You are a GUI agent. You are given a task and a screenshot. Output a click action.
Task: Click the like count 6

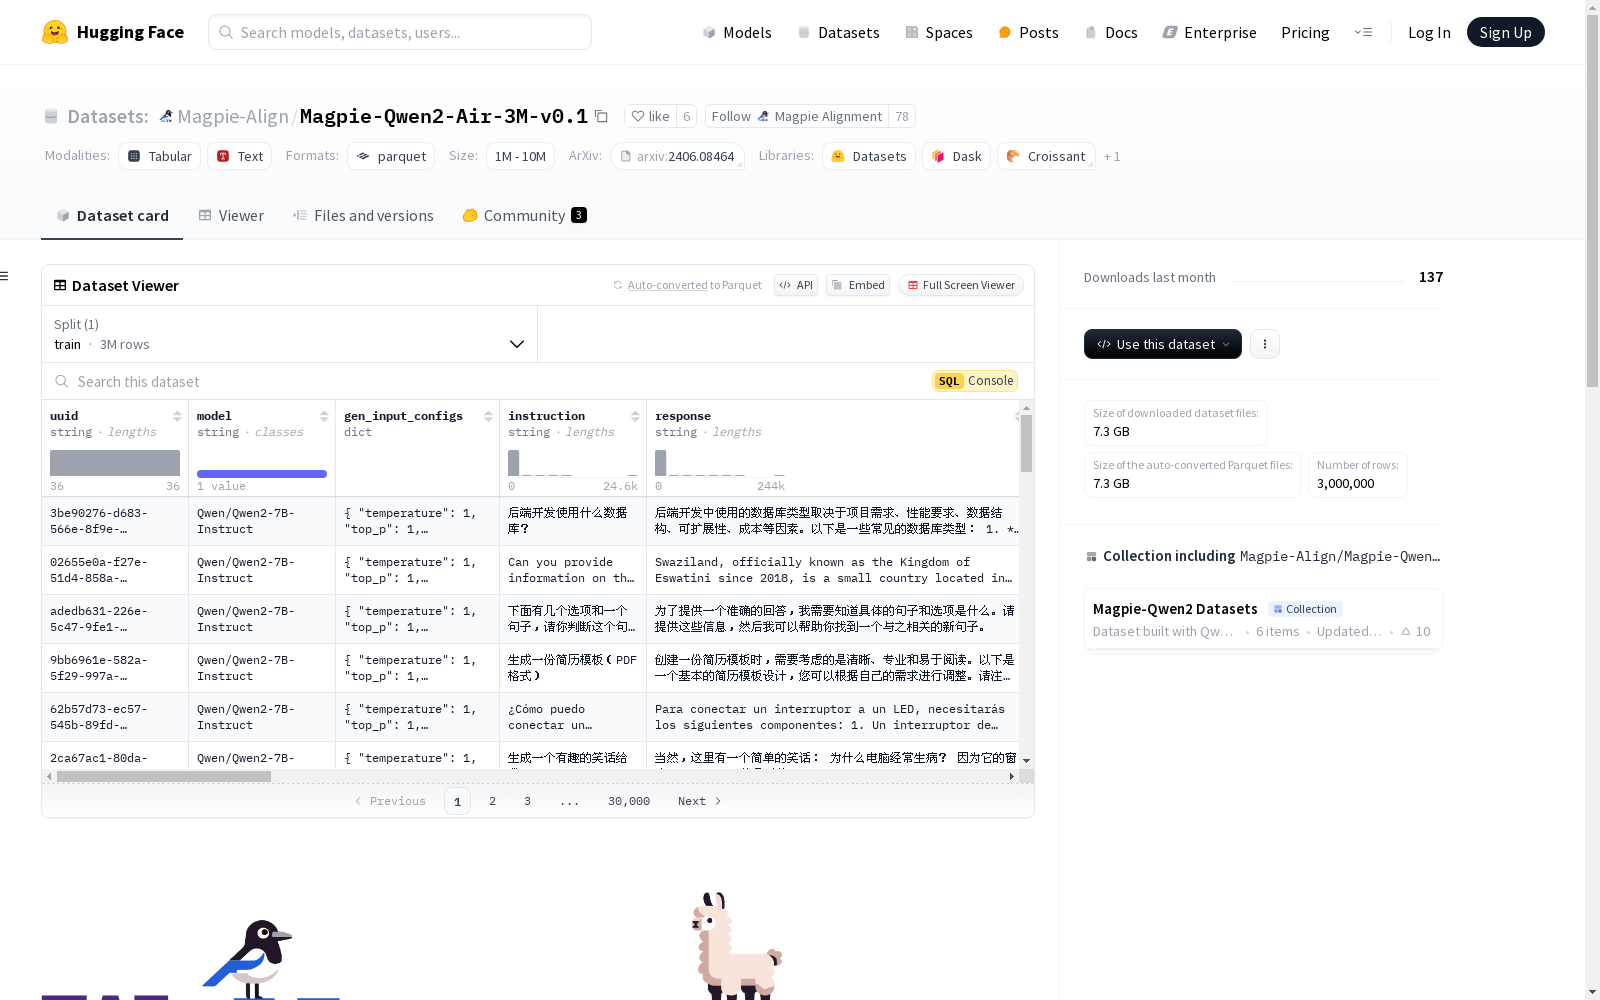point(686,116)
